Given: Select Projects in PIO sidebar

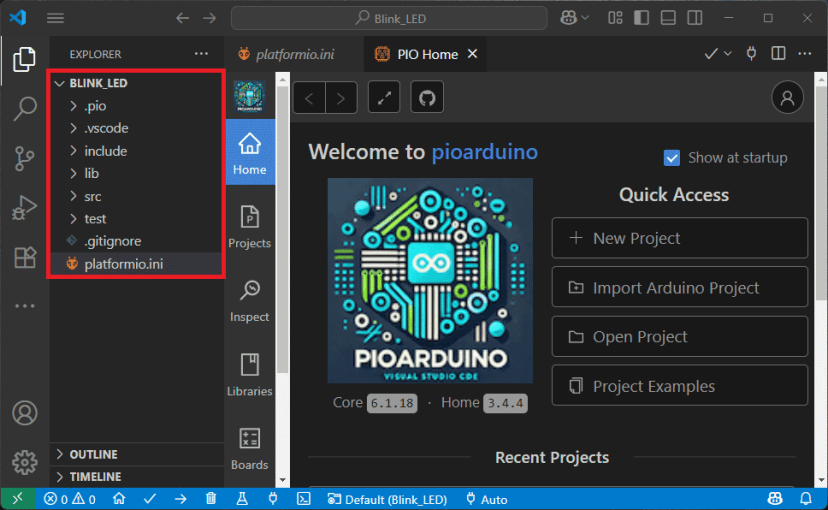Looking at the screenshot, I should [x=250, y=226].
